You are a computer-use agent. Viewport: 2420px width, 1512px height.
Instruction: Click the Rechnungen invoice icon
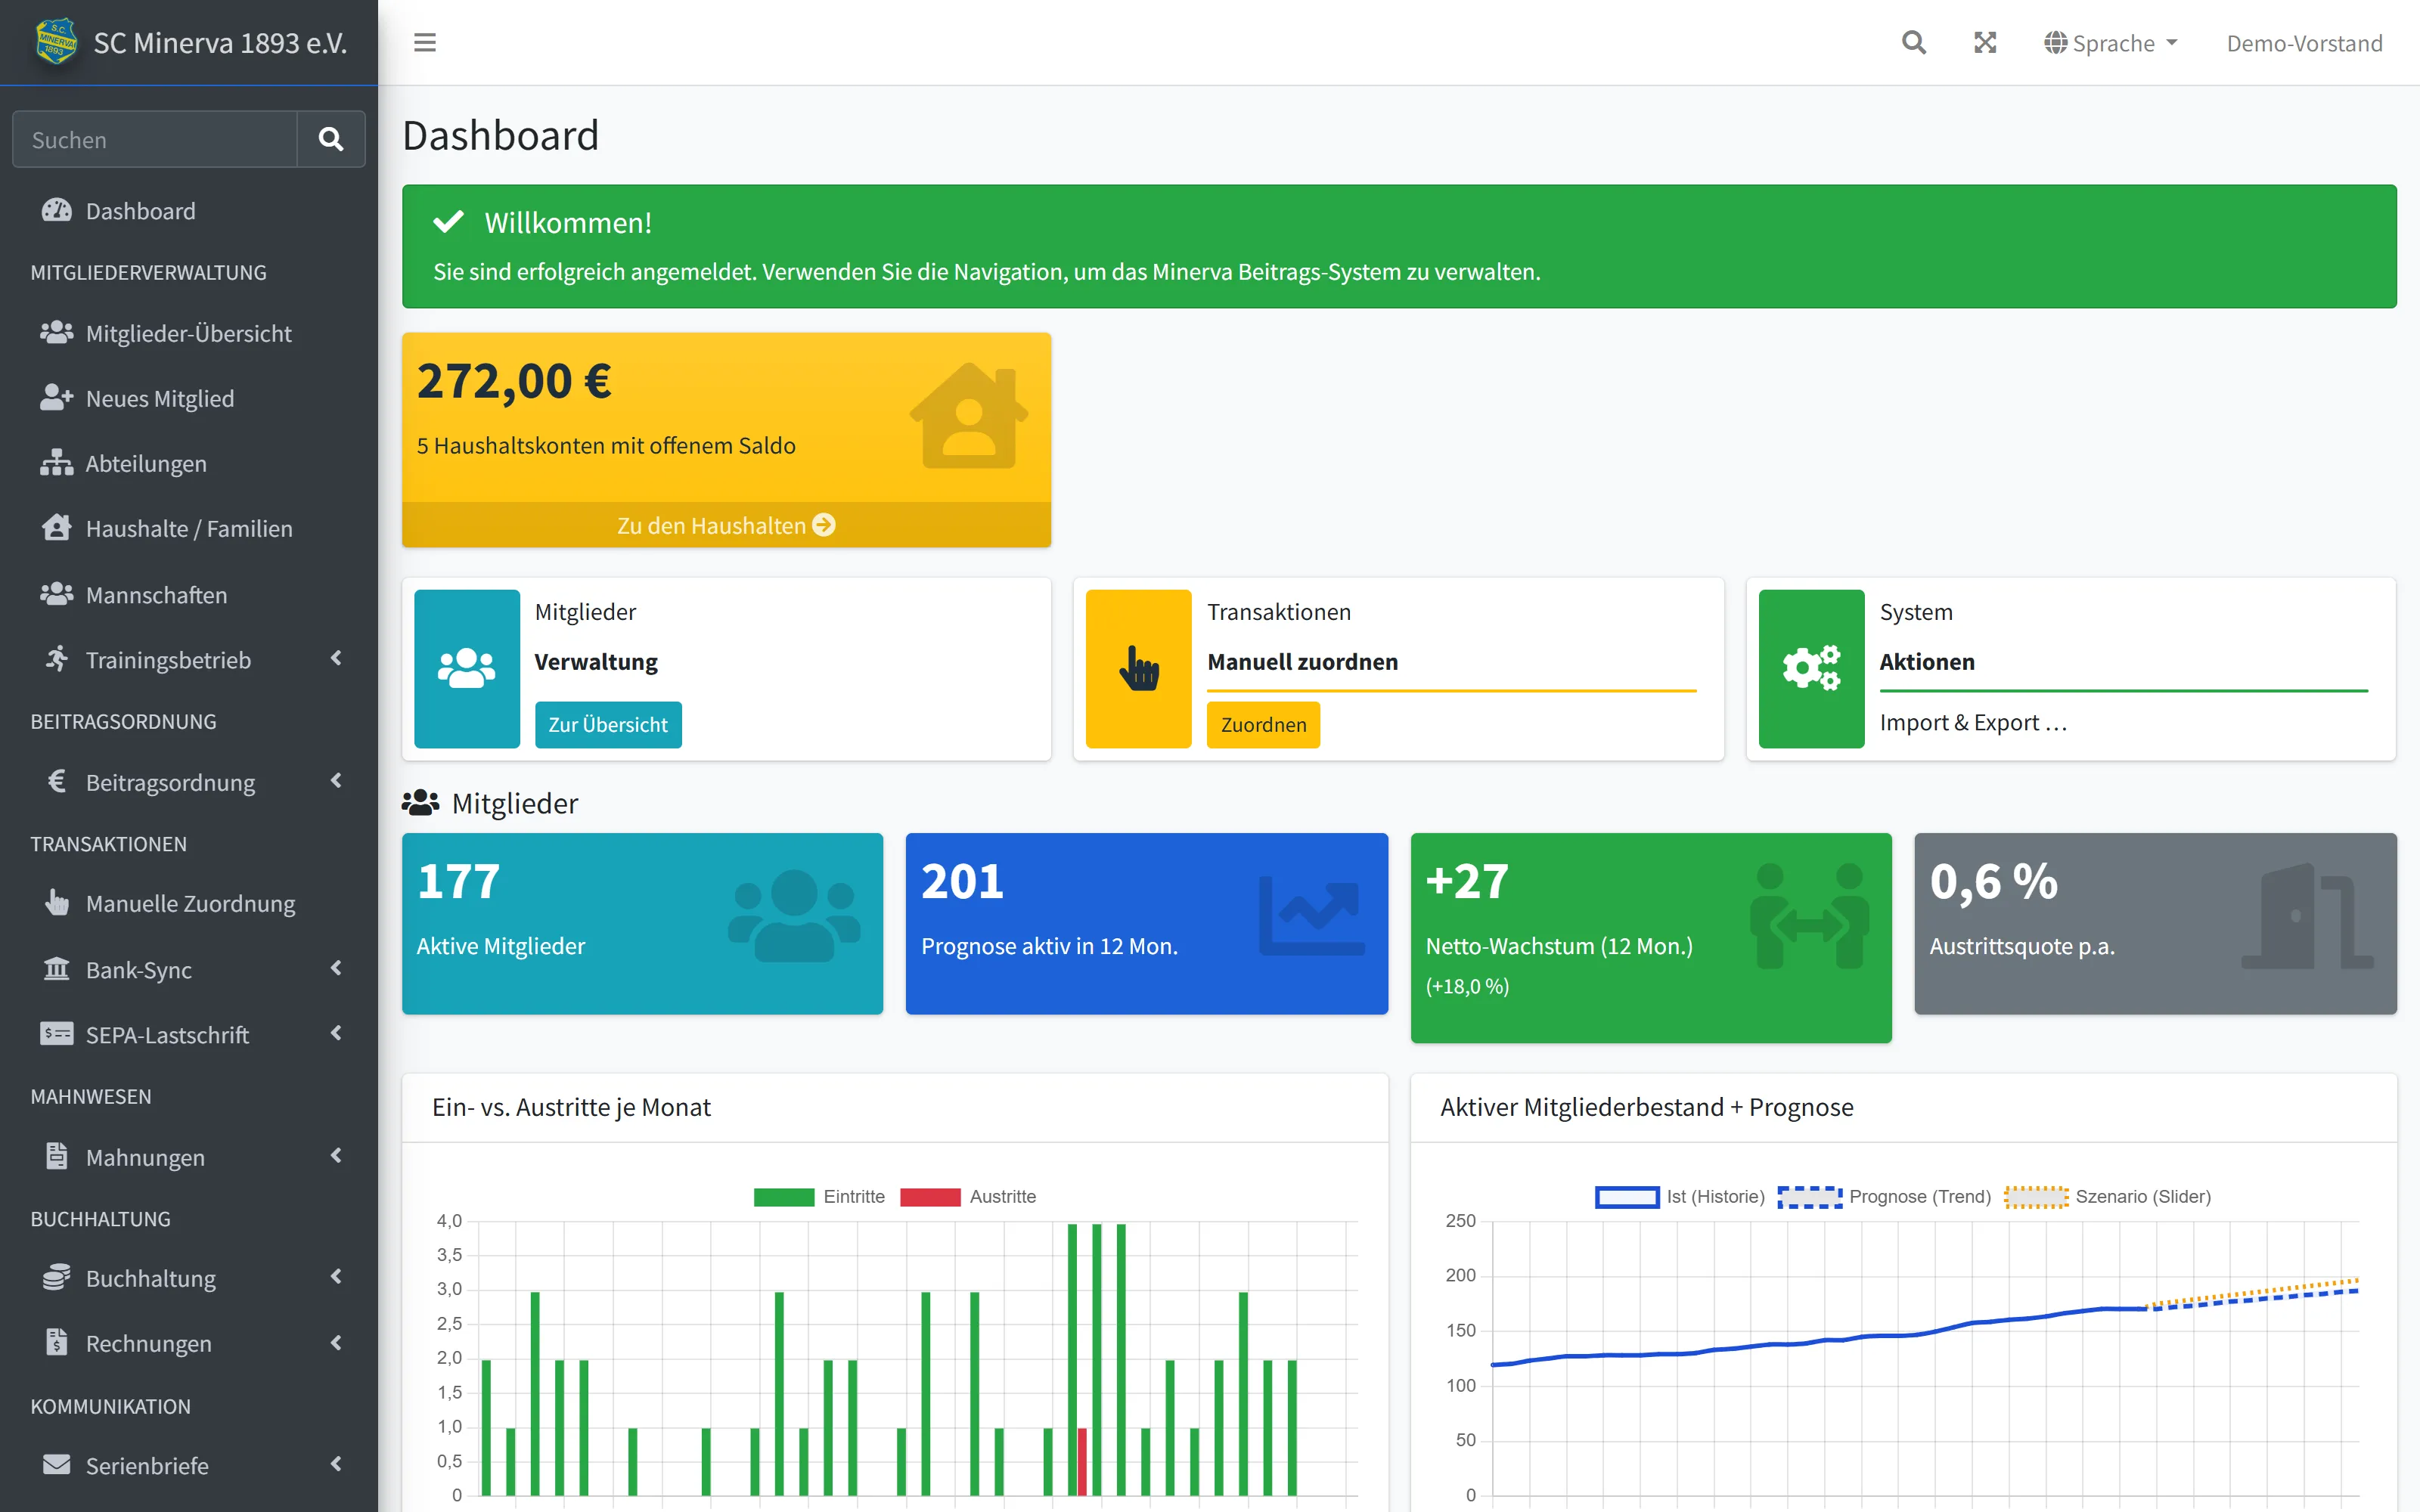tap(57, 1342)
